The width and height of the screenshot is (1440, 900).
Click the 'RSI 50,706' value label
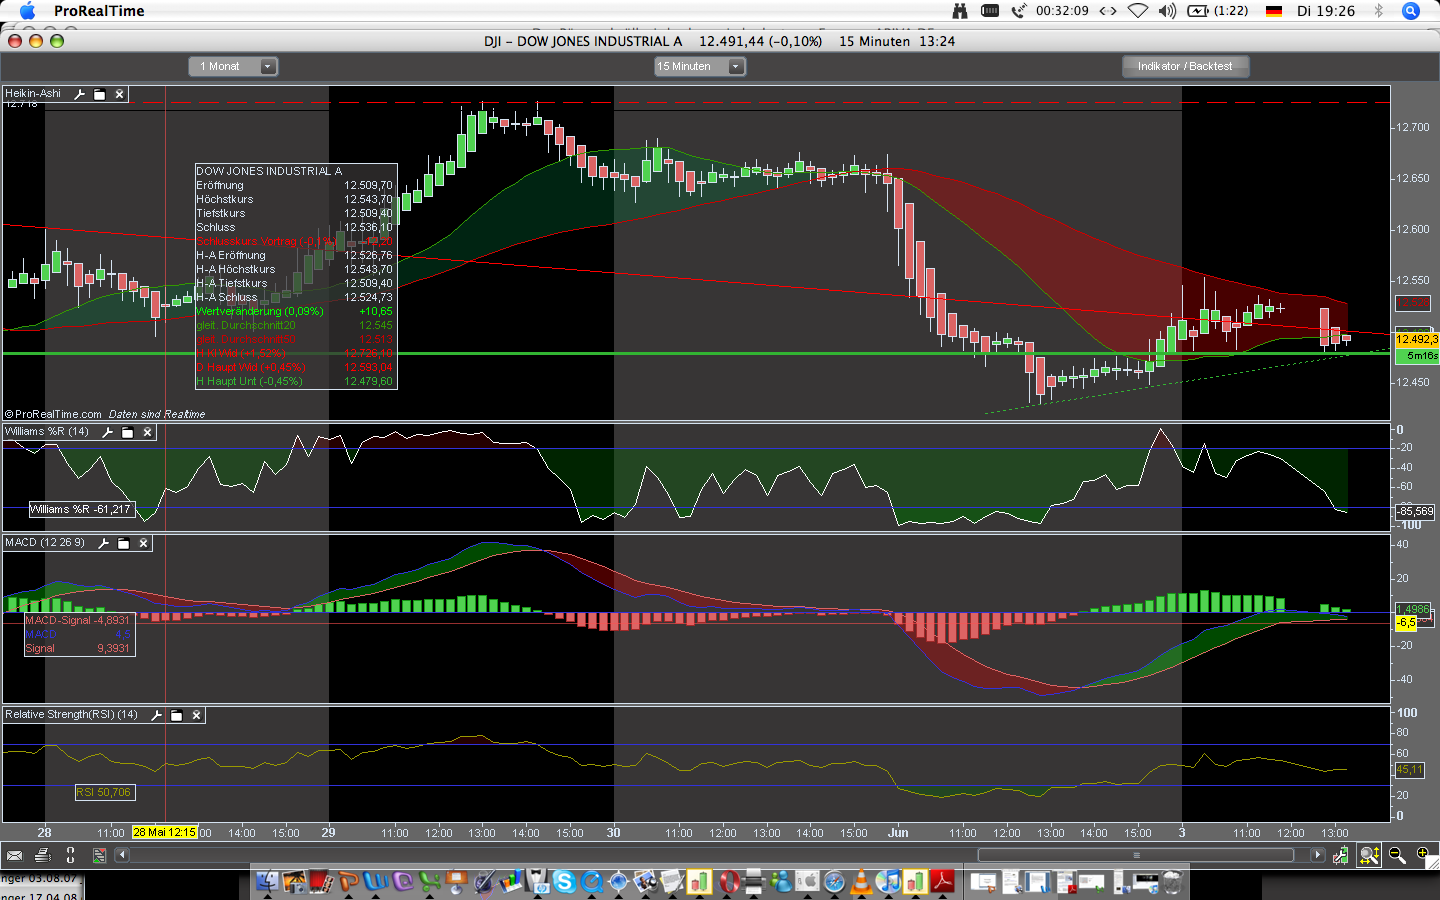pyautogui.click(x=104, y=792)
